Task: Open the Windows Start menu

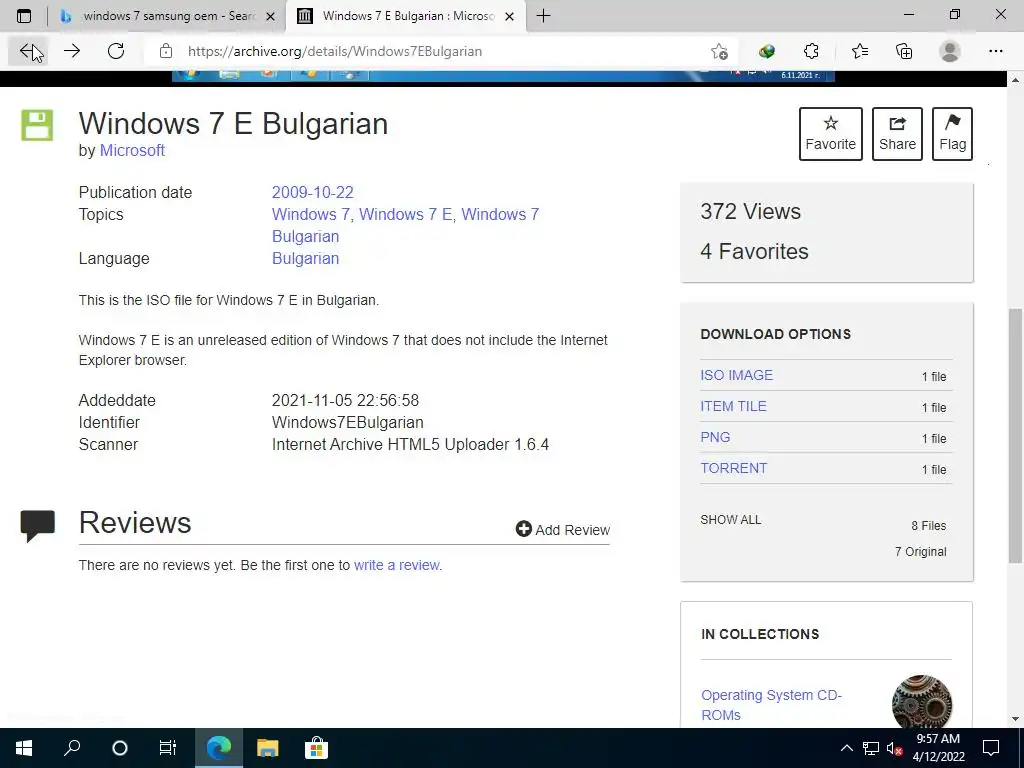Action: click(x=24, y=748)
